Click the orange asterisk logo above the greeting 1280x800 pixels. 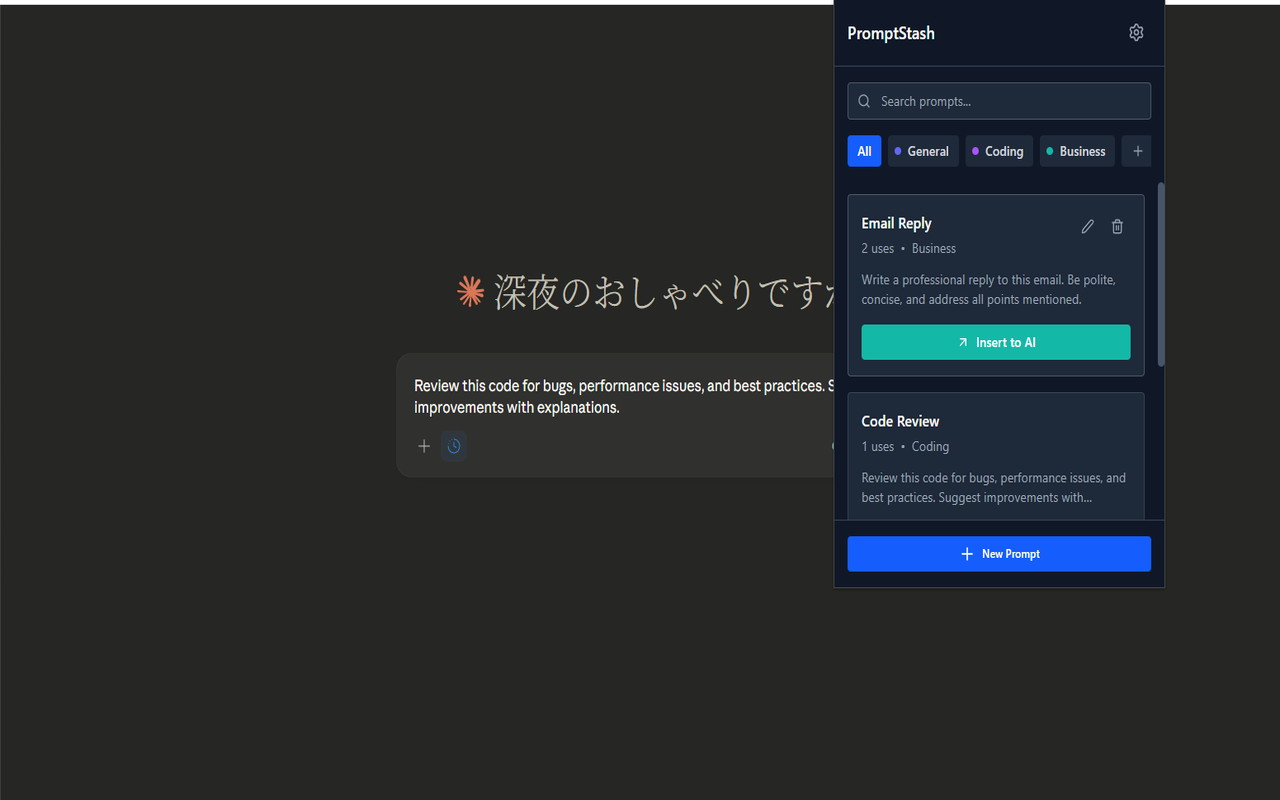pos(470,290)
